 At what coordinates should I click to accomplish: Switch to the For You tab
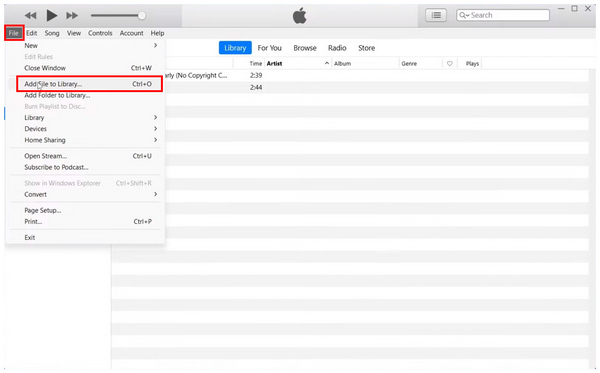[x=269, y=48]
